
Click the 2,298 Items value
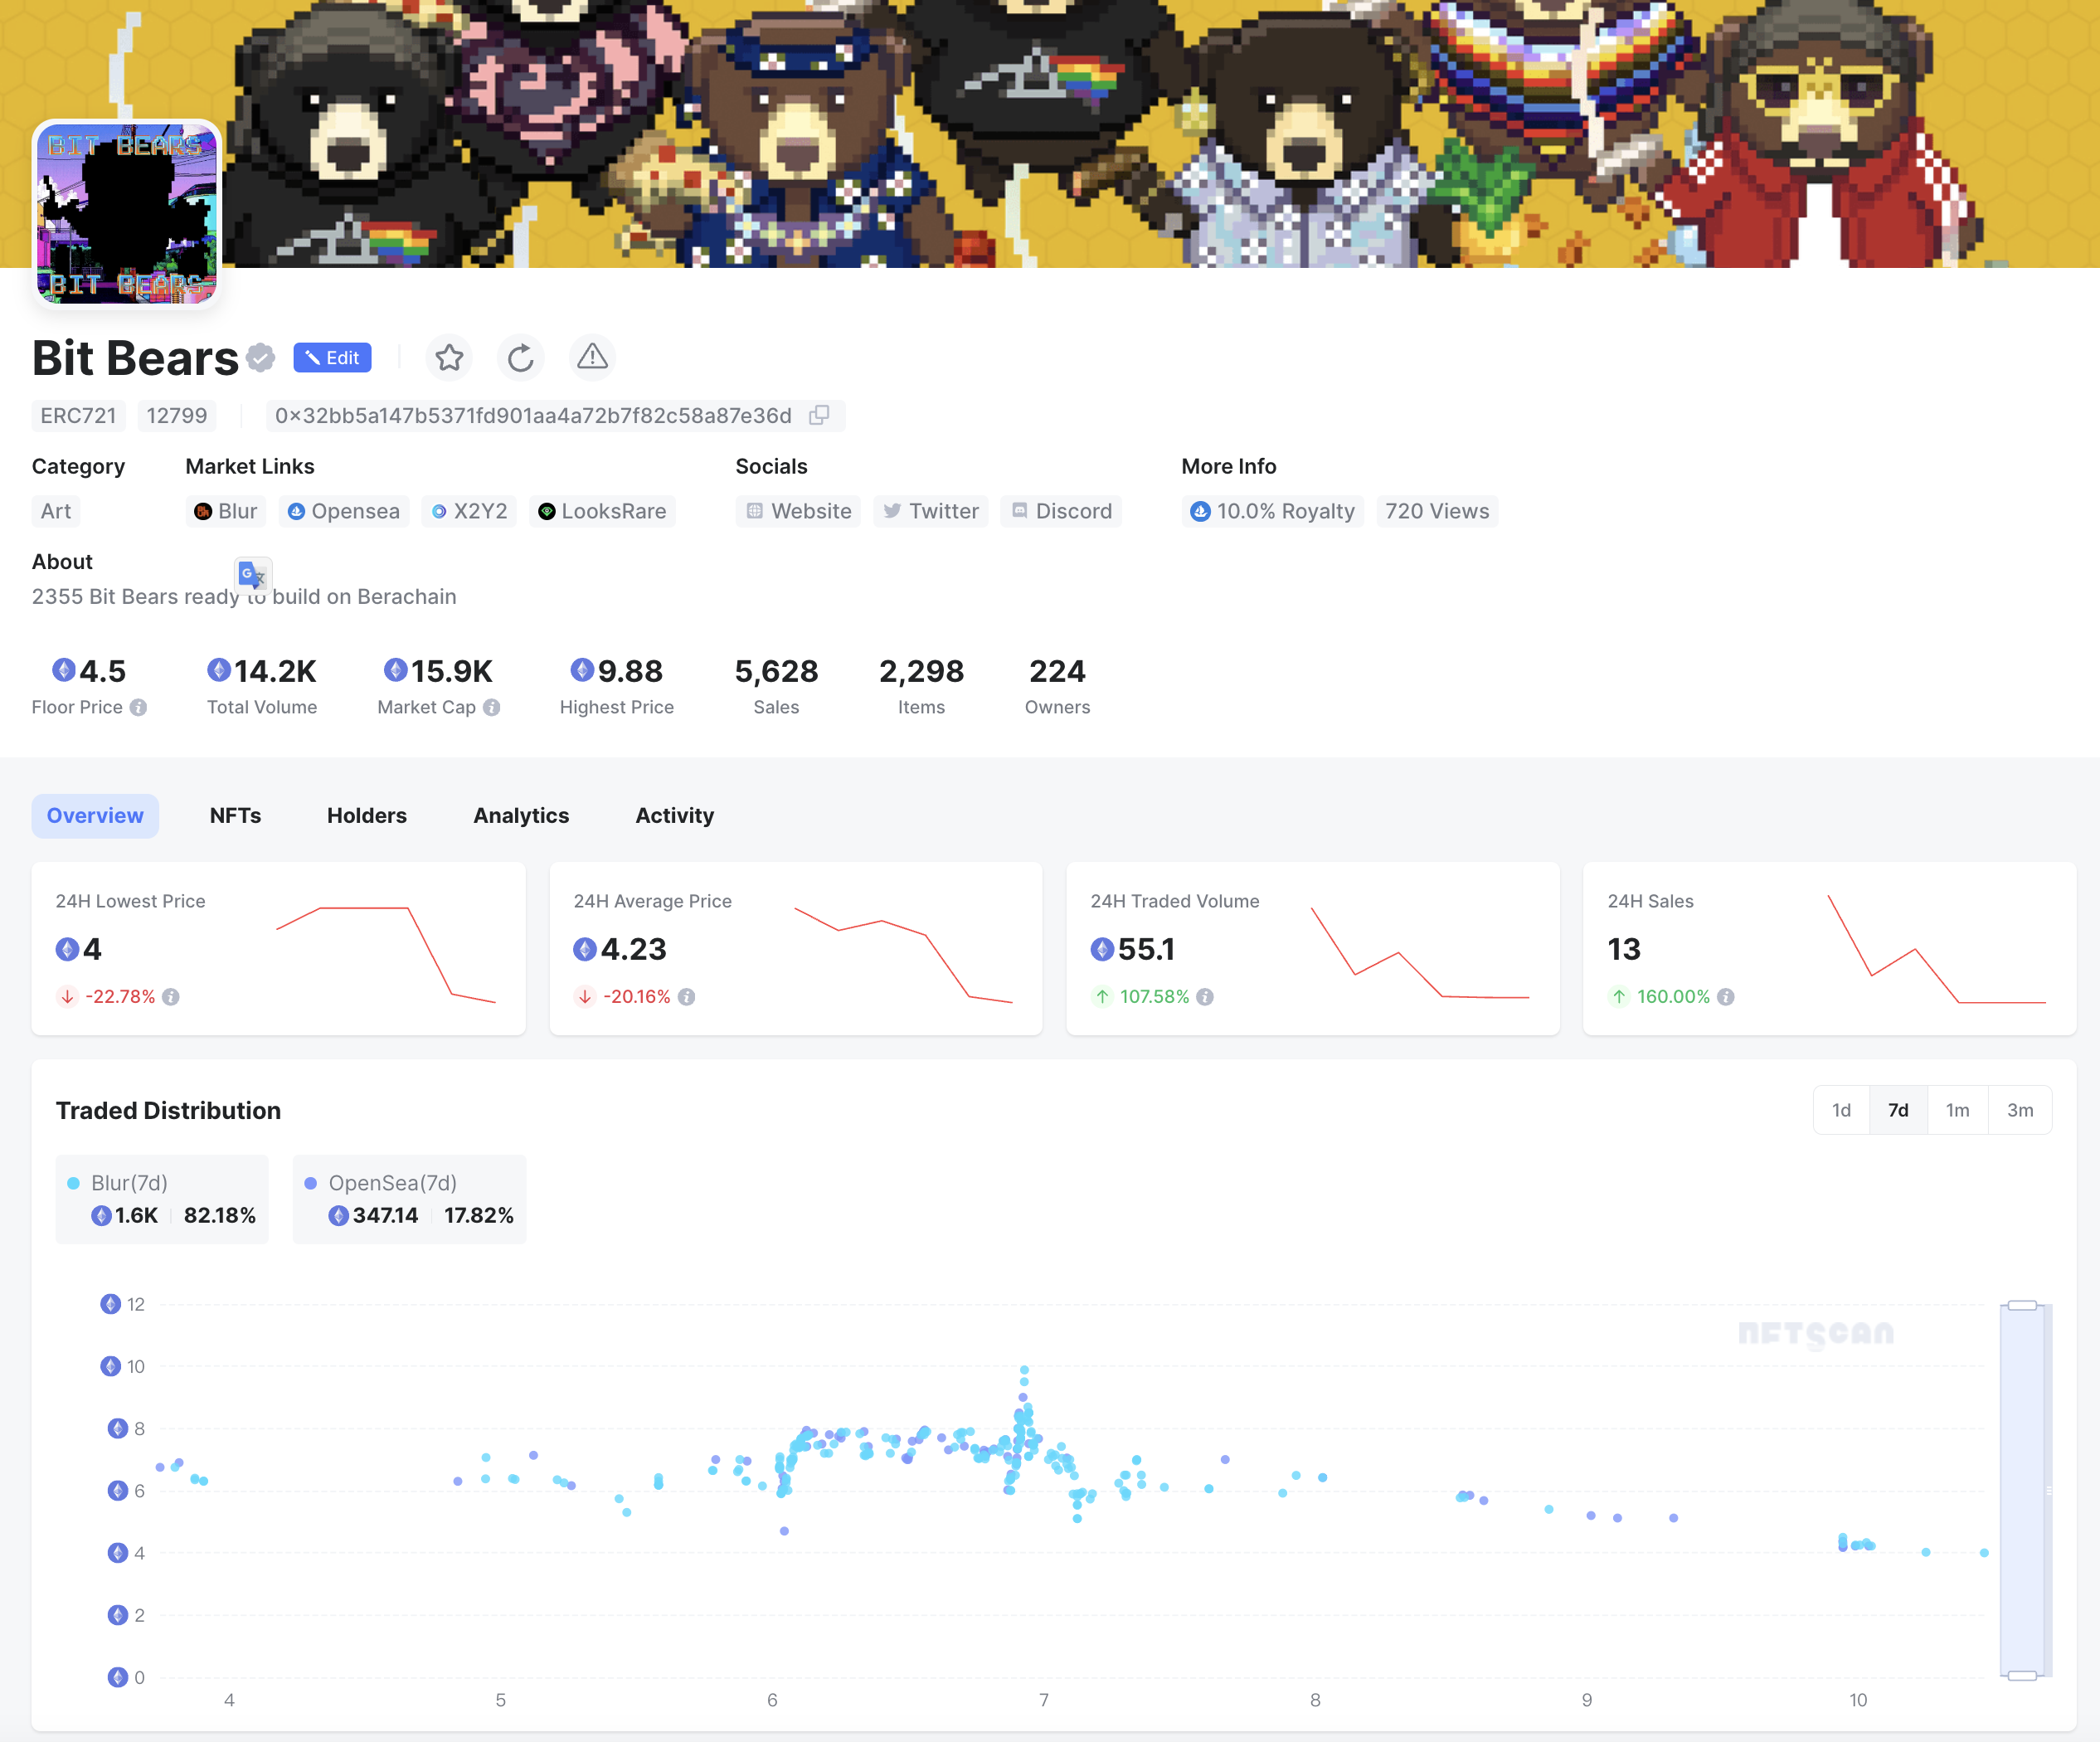coord(921,671)
